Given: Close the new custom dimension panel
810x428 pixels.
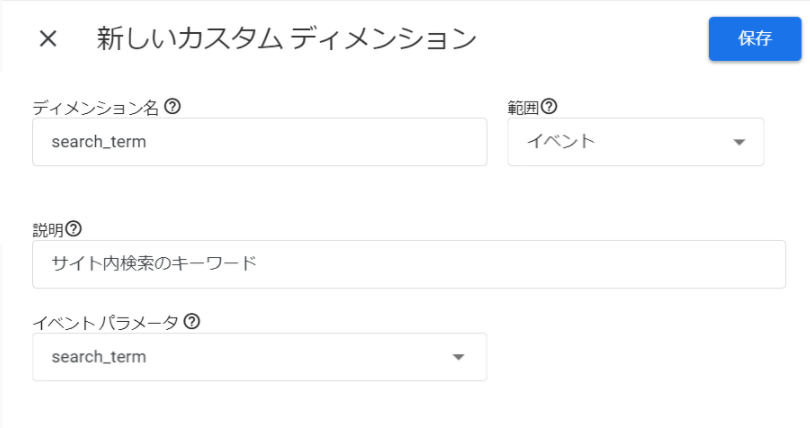Looking at the screenshot, I should pos(48,39).
